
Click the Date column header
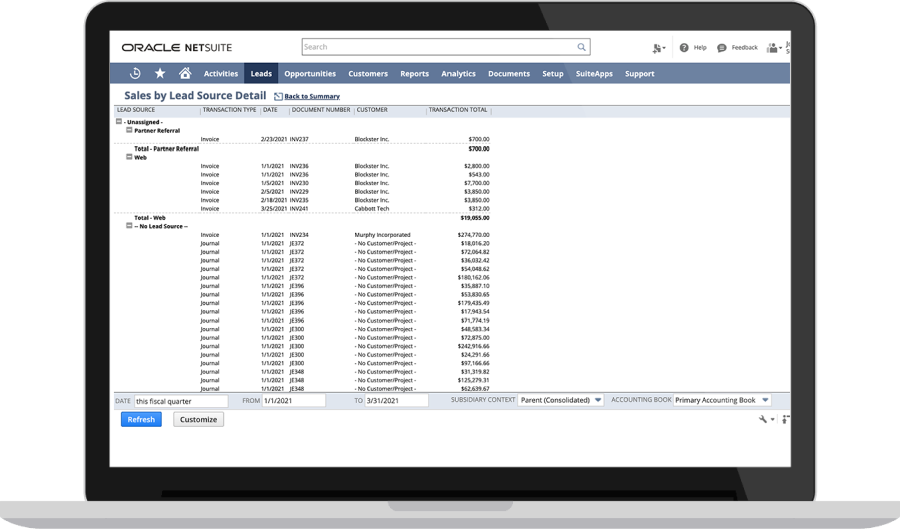[270, 110]
